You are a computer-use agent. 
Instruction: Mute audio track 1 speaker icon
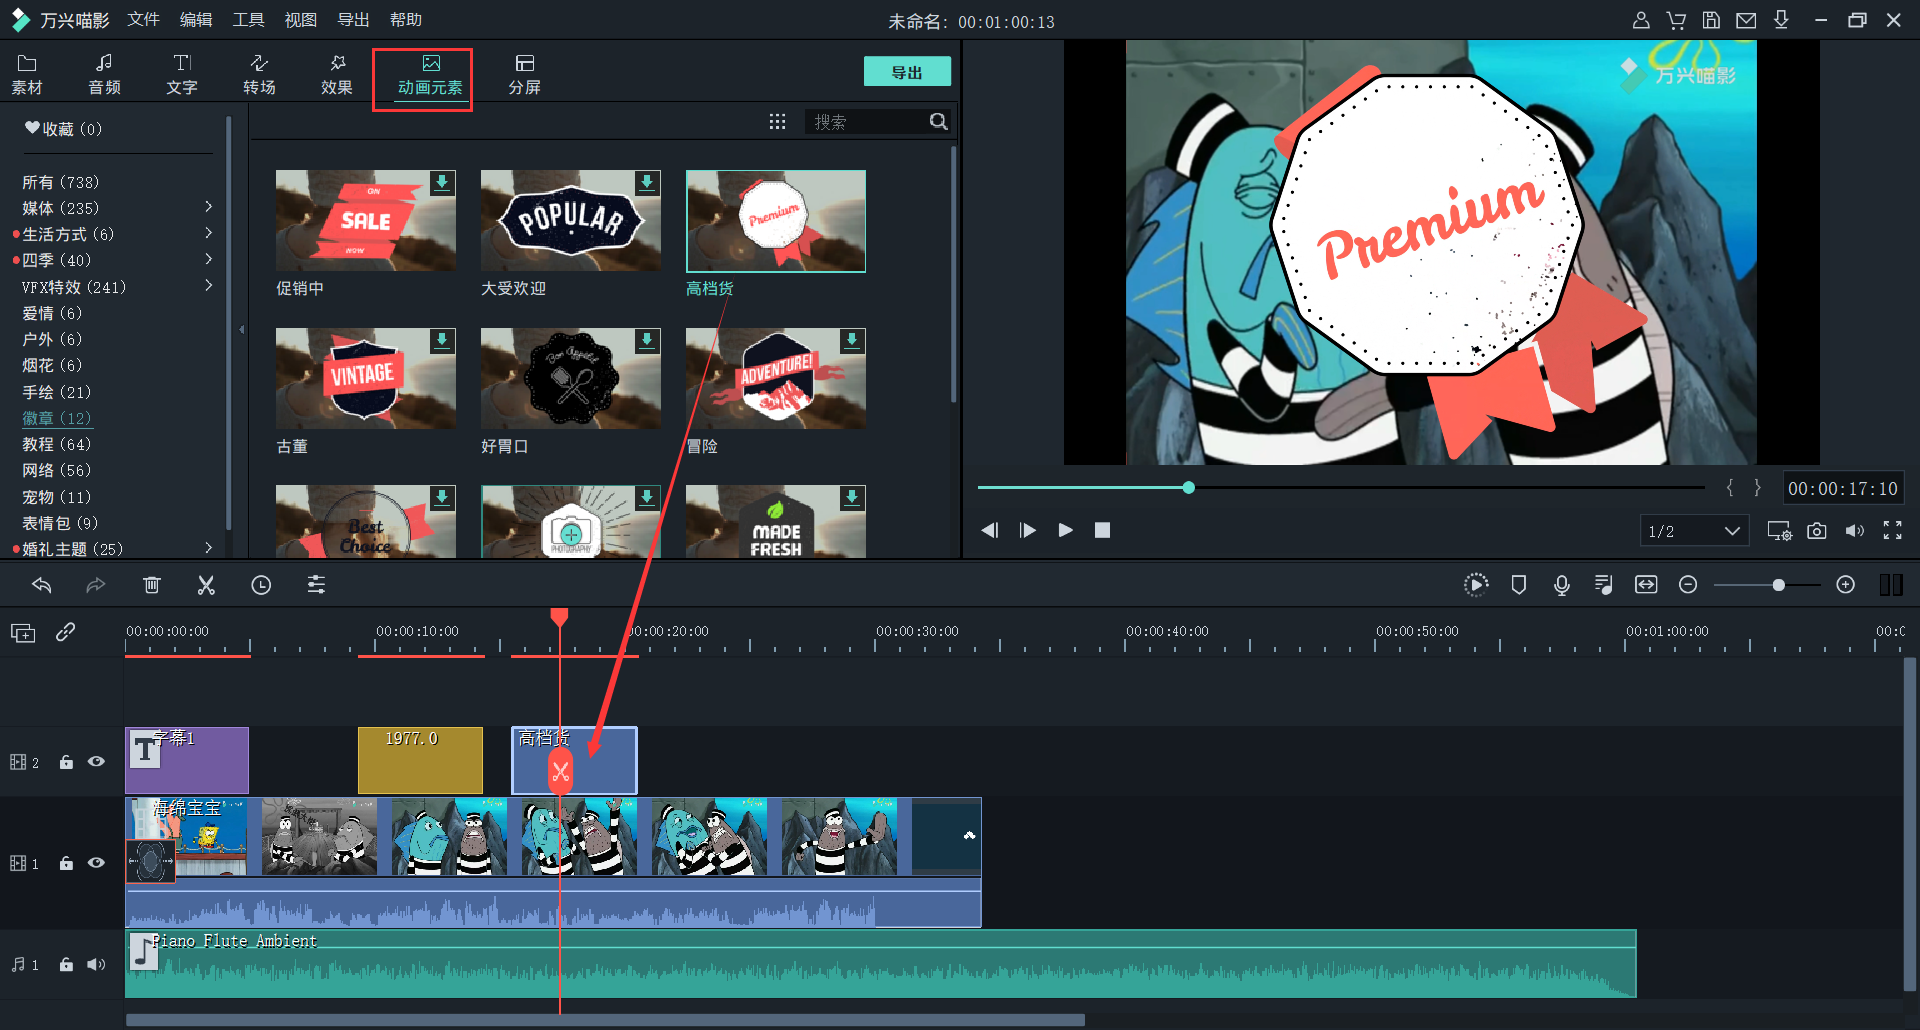click(x=96, y=964)
